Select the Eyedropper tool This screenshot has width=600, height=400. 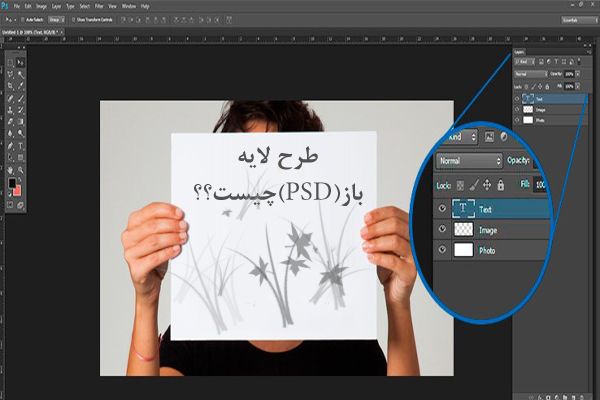tap(21, 86)
